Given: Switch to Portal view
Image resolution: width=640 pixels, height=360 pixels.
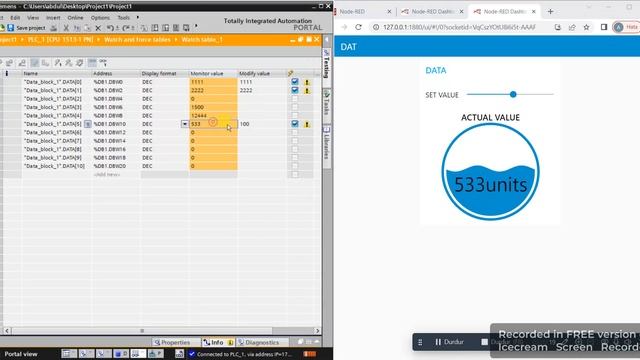Looking at the screenshot, I should coord(21,354).
